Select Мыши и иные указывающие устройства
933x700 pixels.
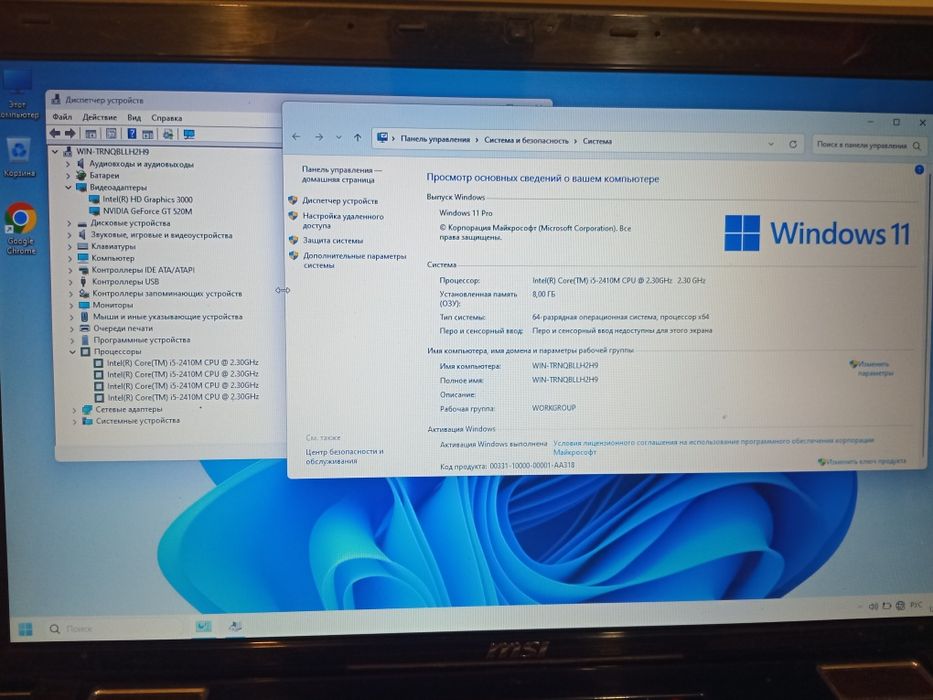pos(168,317)
